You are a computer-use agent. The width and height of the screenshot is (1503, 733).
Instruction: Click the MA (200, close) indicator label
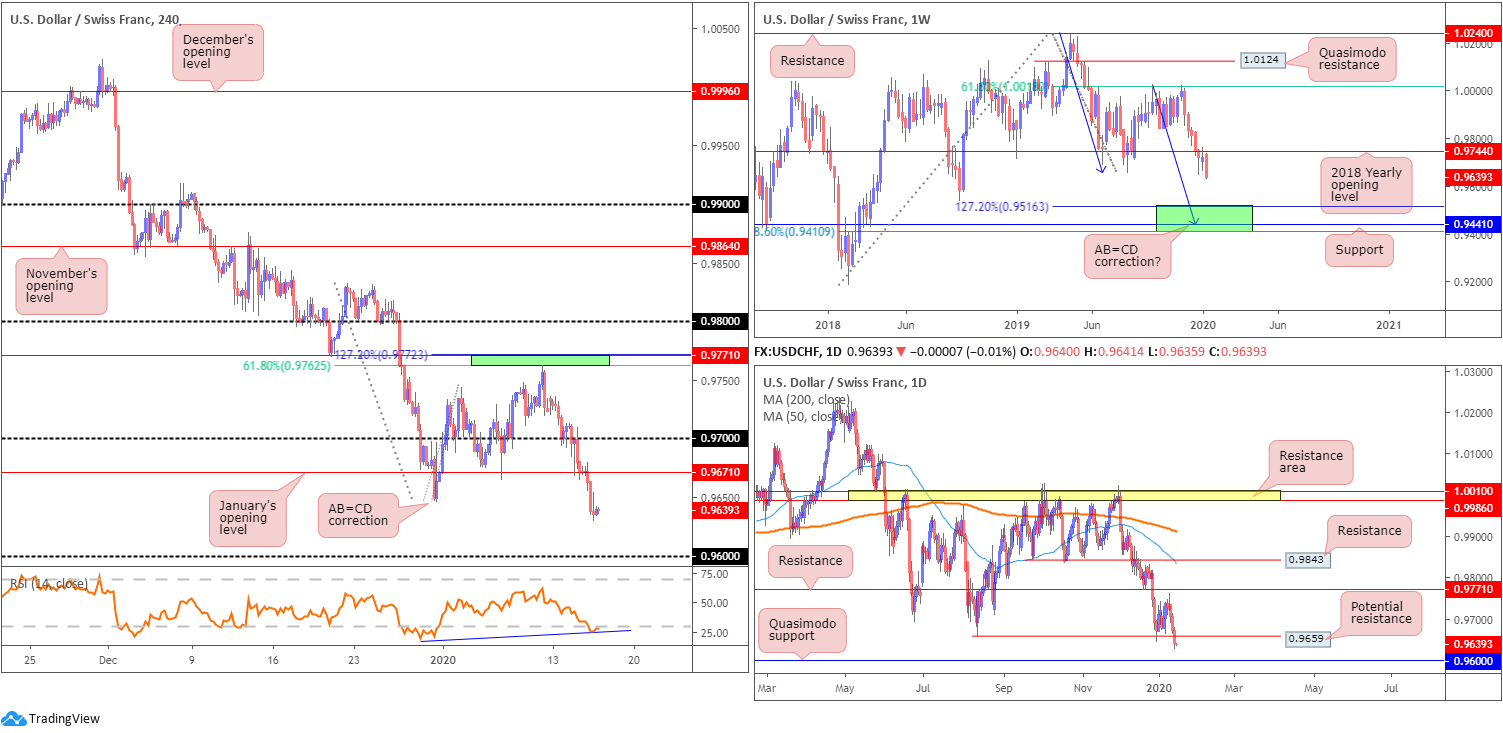[806, 400]
